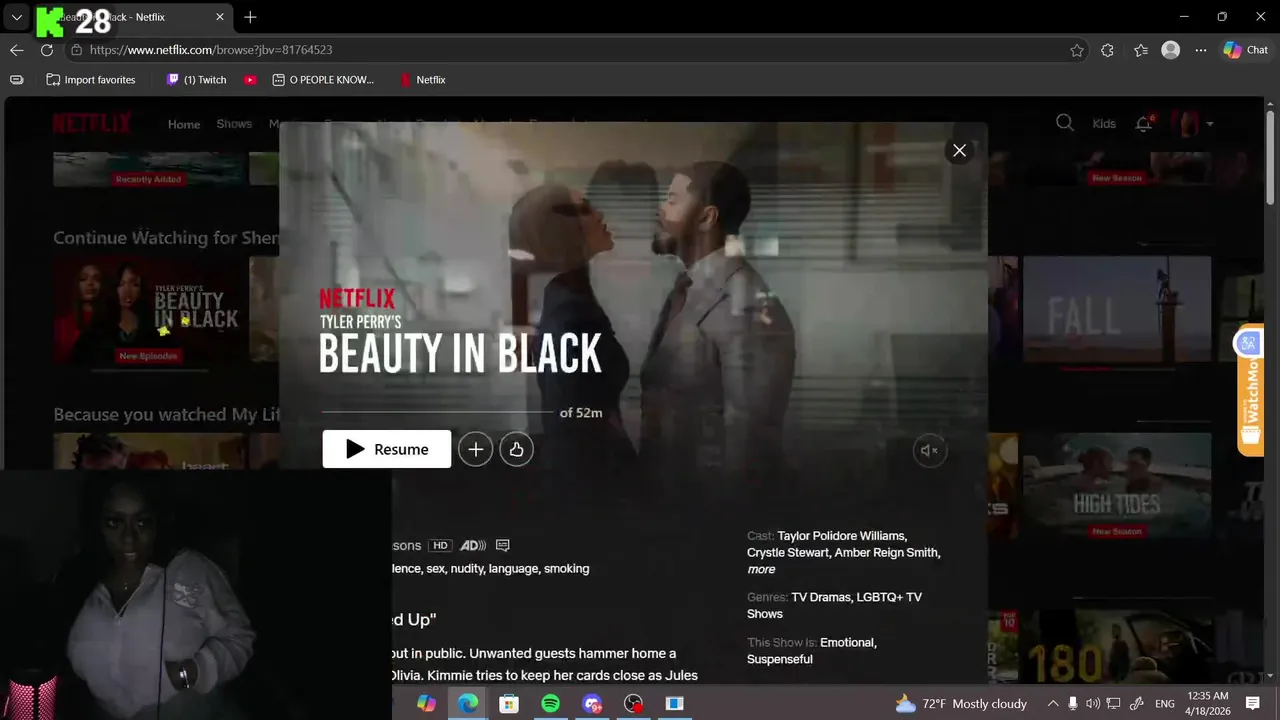Click the HD quality badge

tap(440, 545)
